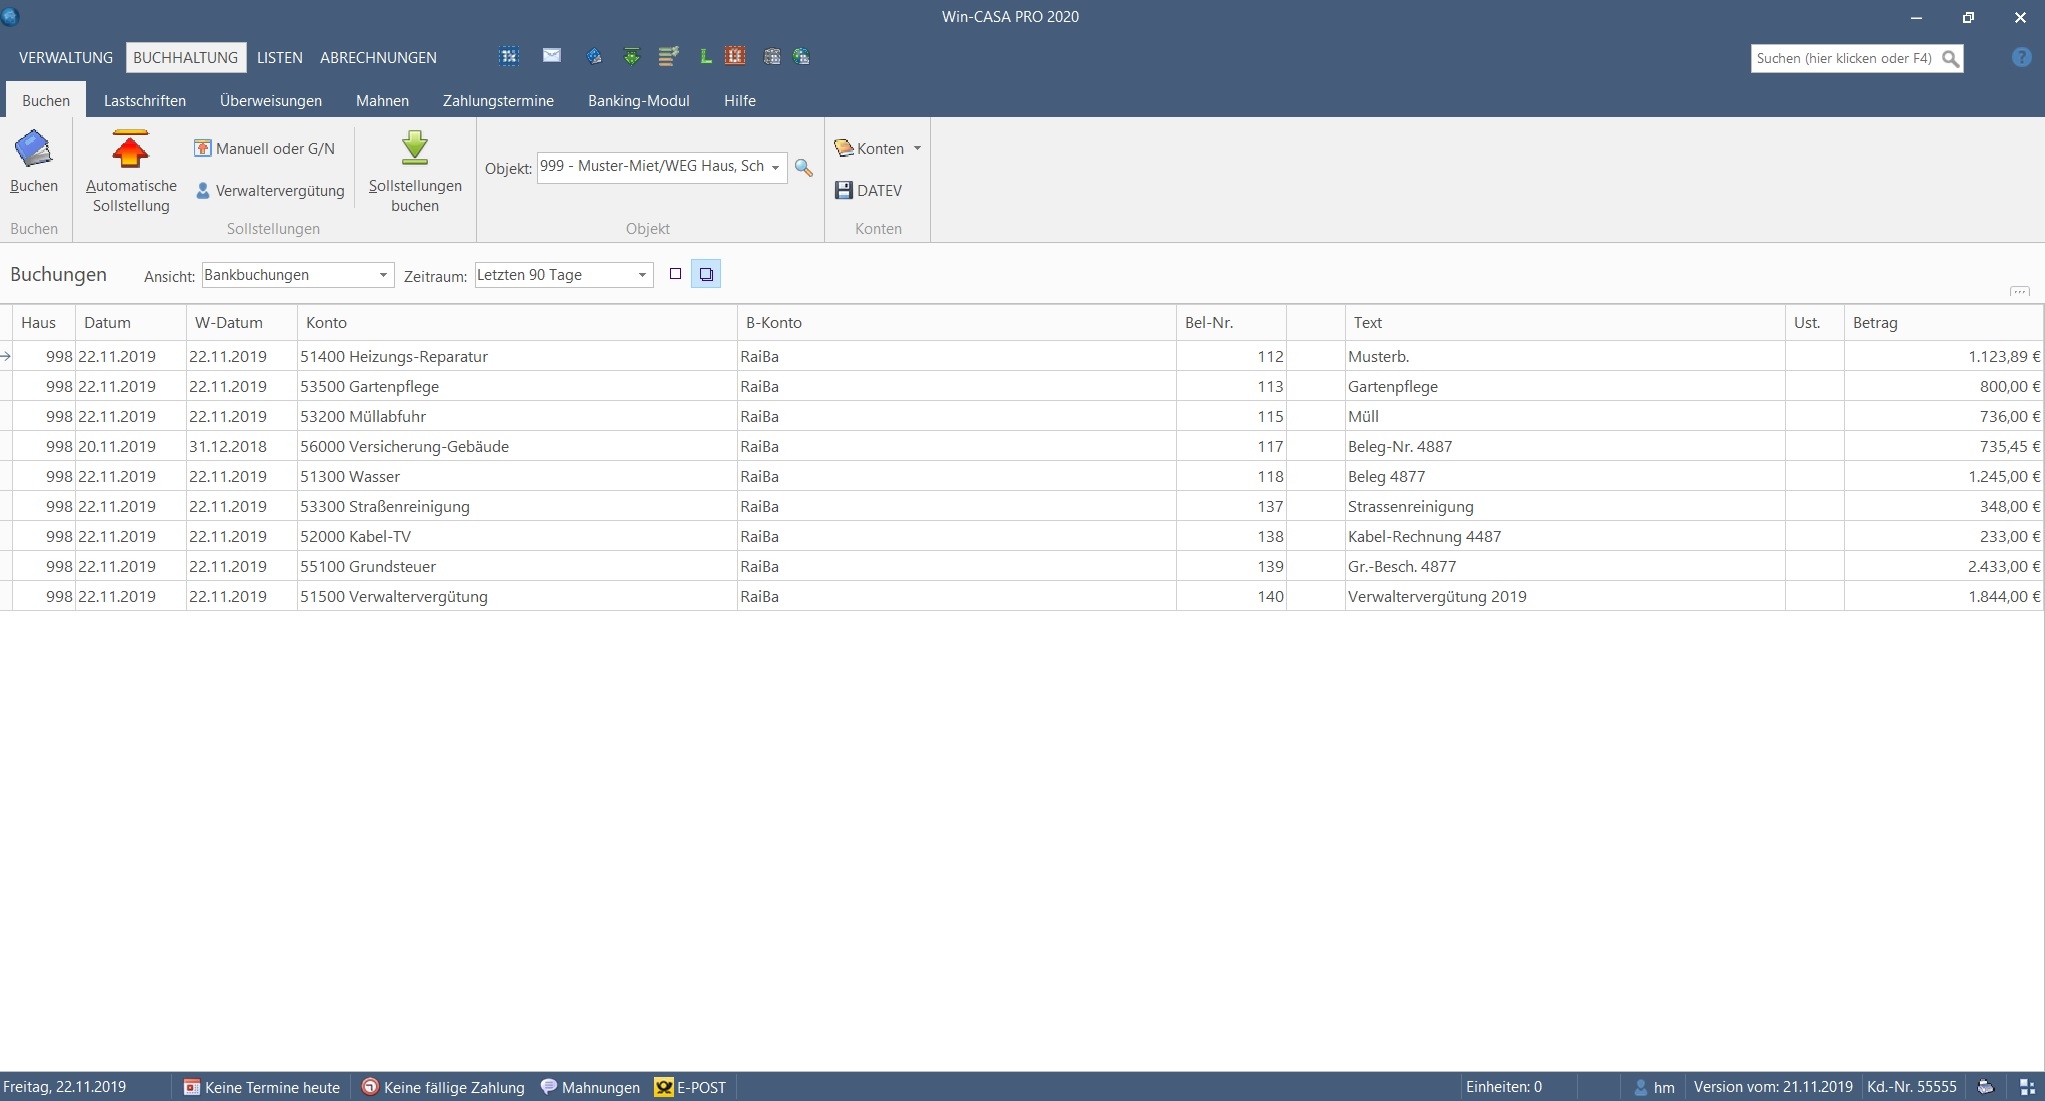Click the E-POST icon in the status bar
2045x1101 pixels.
pyautogui.click(x=664, y=1087)
